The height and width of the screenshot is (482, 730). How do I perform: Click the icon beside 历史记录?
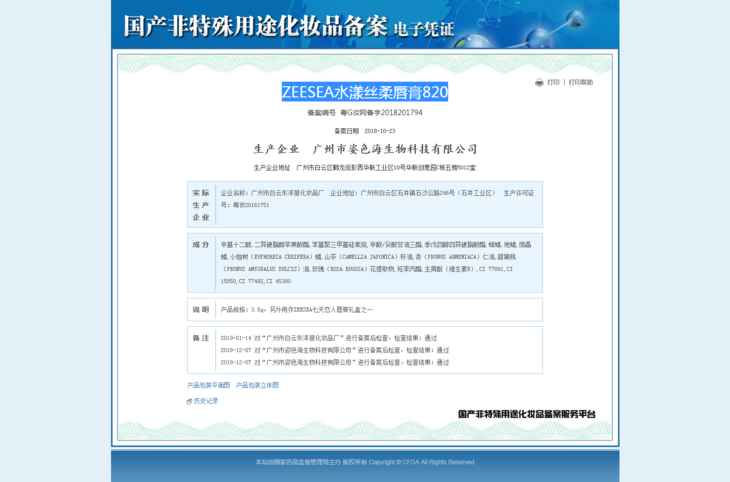pyautogui.click(x=189, y=401)
